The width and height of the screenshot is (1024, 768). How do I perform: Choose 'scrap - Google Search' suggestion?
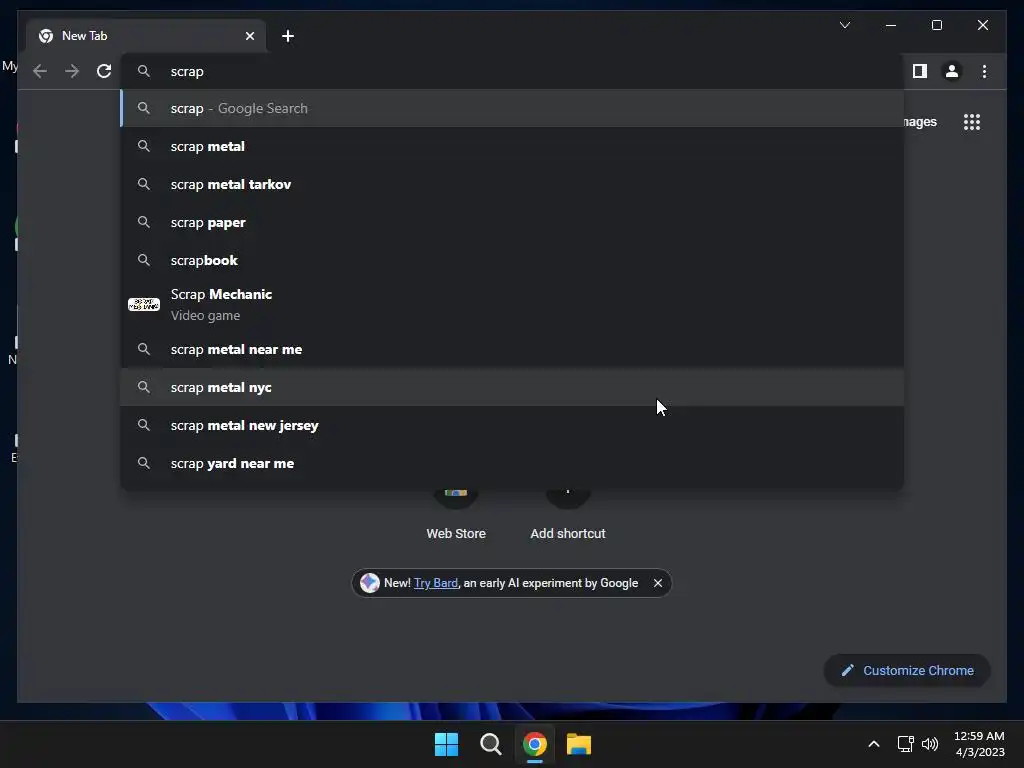tap(513, 108)
